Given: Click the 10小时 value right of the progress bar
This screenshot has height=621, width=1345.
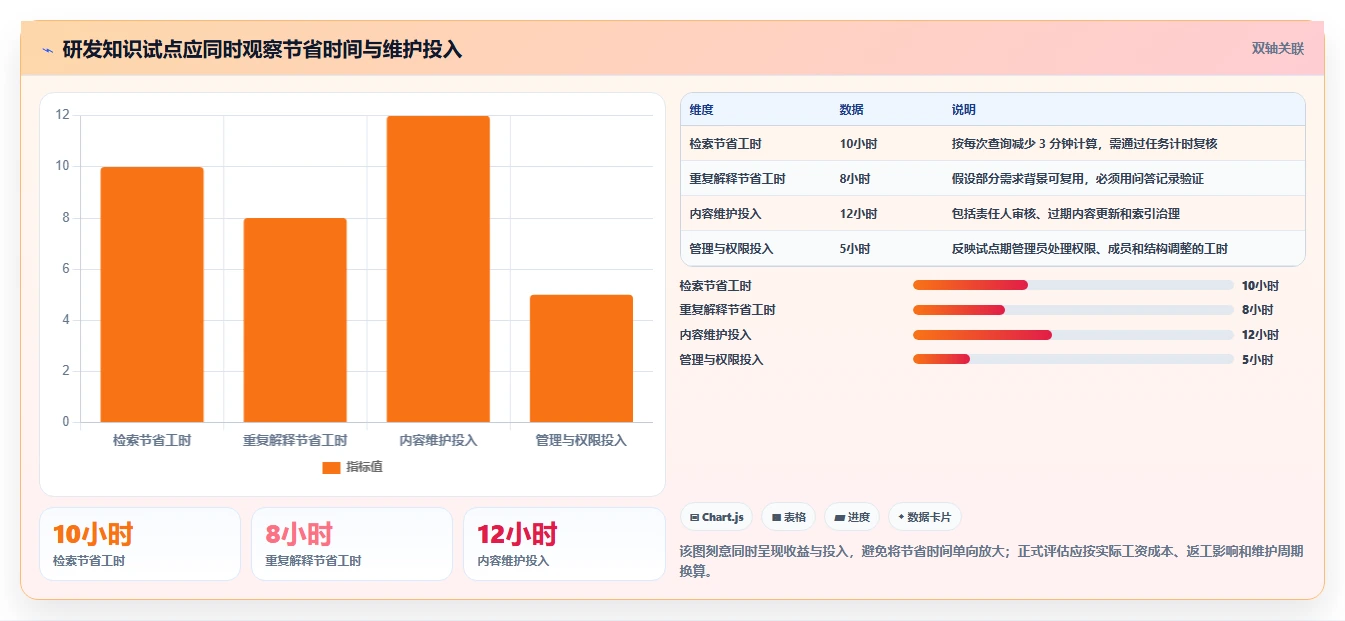Looking at the screenshot, I should [x=1260, y=286].
